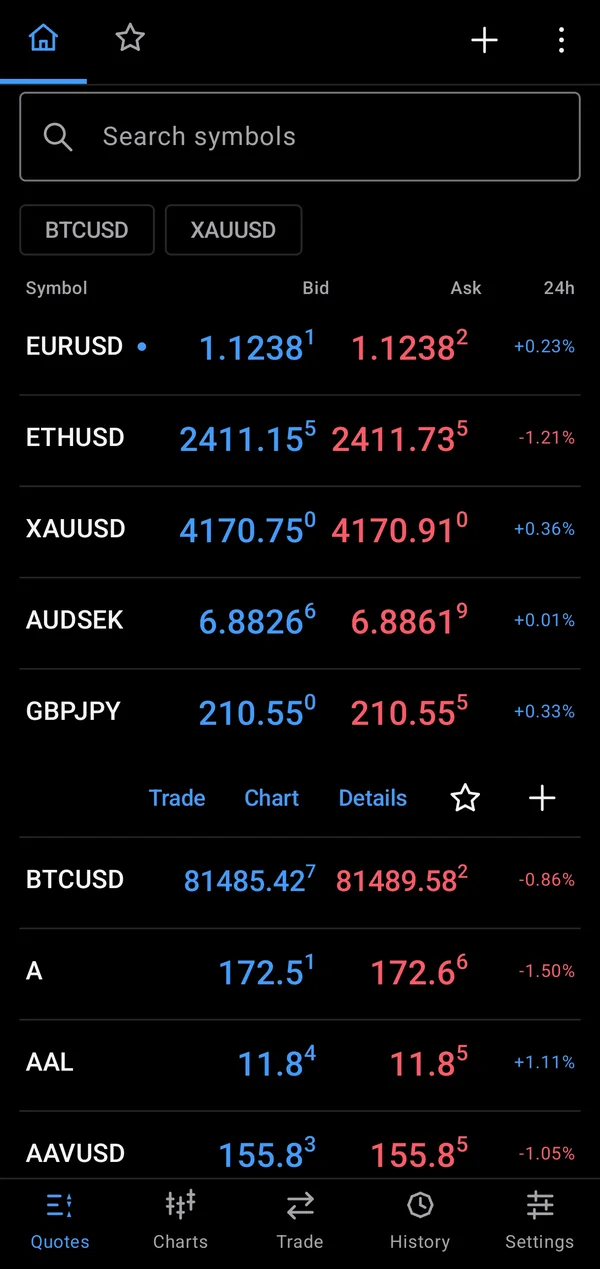Open the home watchlist tab
Image resolution: width=600 pixels, height=1269 pixels.
(43, 40)
